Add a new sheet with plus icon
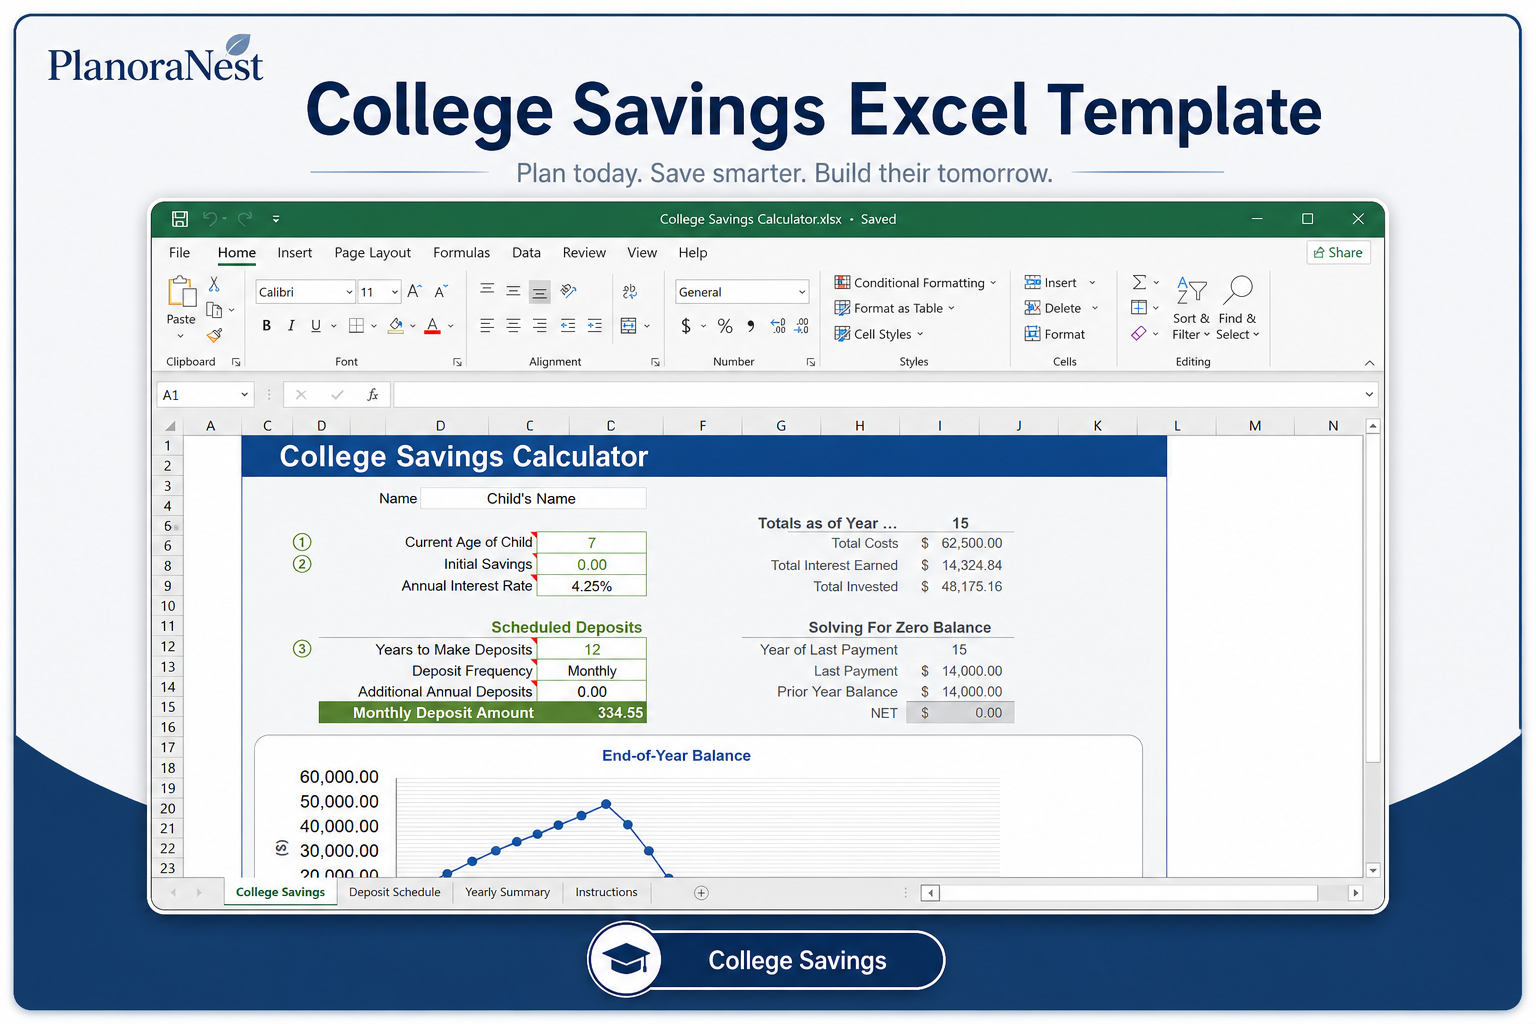The height and width of the screenshot is (1024, 1536). tap(701, 893)
